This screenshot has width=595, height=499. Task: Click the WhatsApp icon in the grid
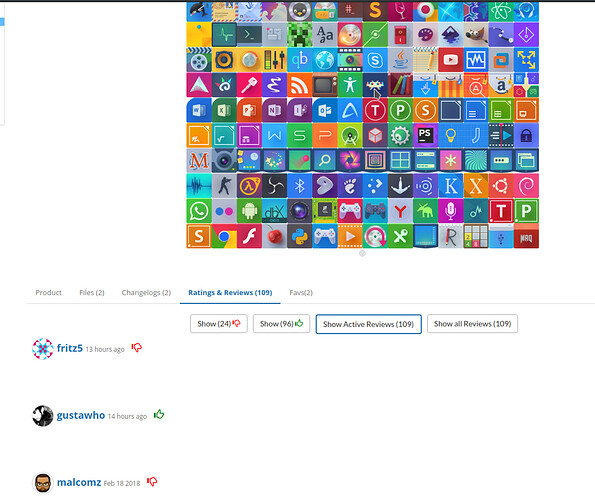click(199, 211)
